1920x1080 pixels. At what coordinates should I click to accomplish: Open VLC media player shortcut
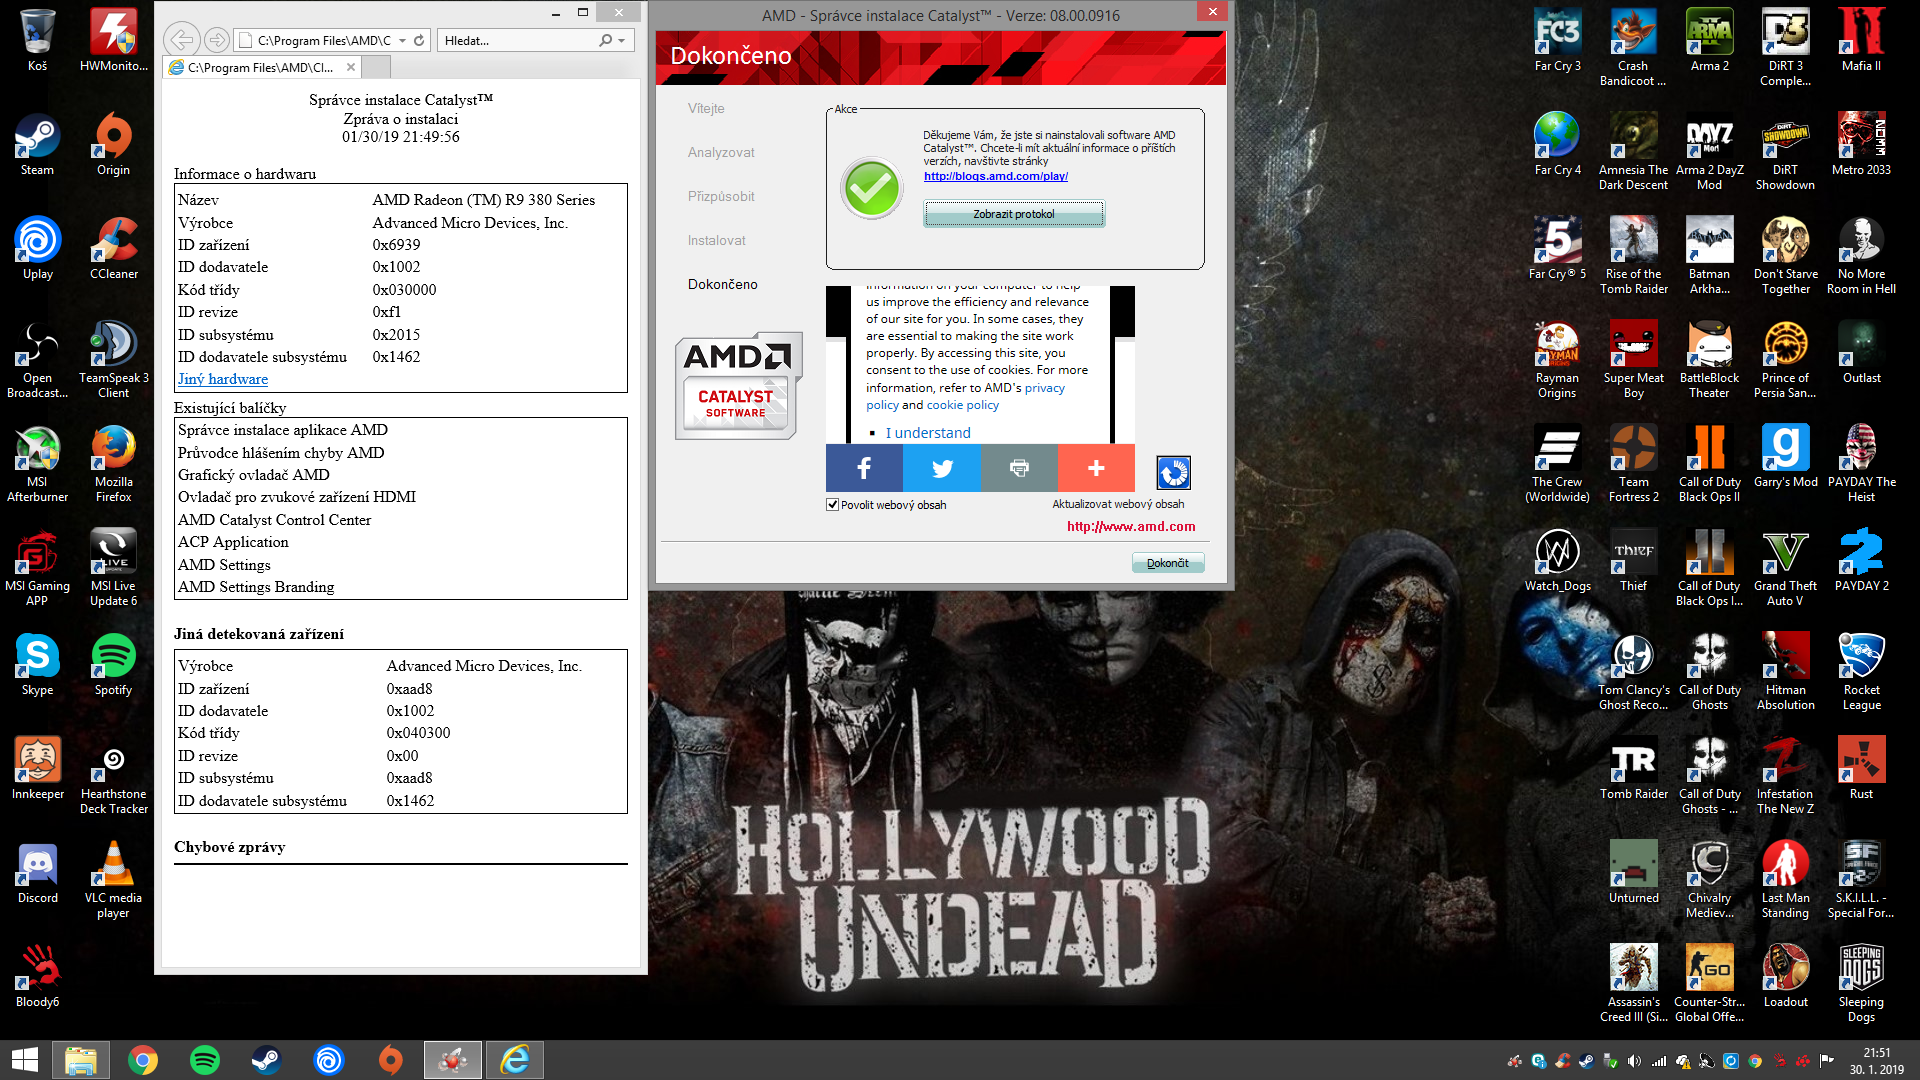coord(113,880)
